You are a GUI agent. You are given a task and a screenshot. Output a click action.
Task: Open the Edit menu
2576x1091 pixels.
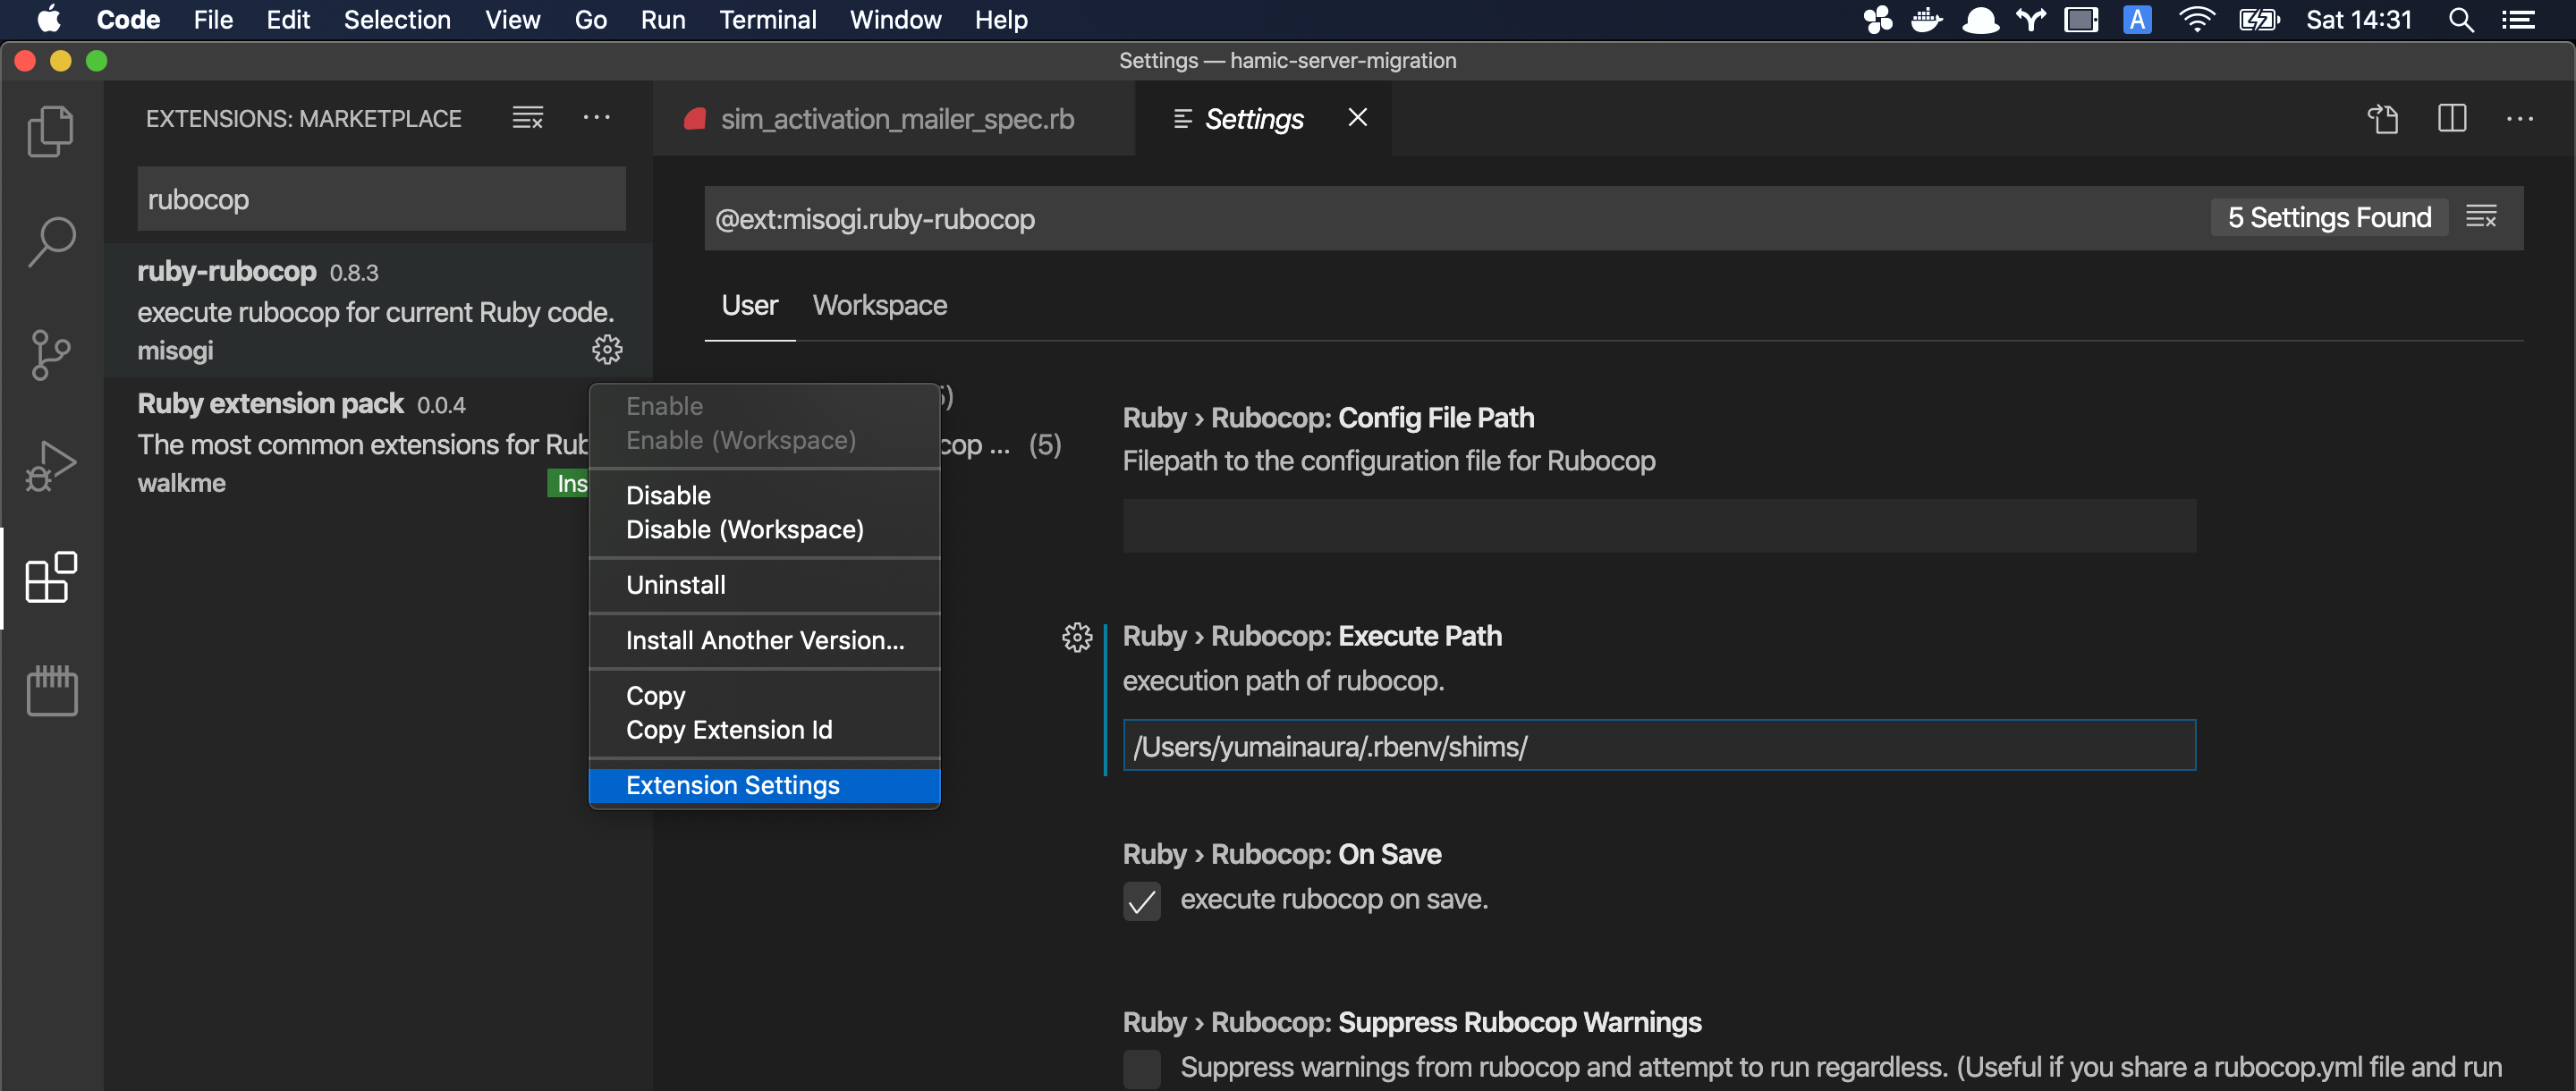(288, 20)
